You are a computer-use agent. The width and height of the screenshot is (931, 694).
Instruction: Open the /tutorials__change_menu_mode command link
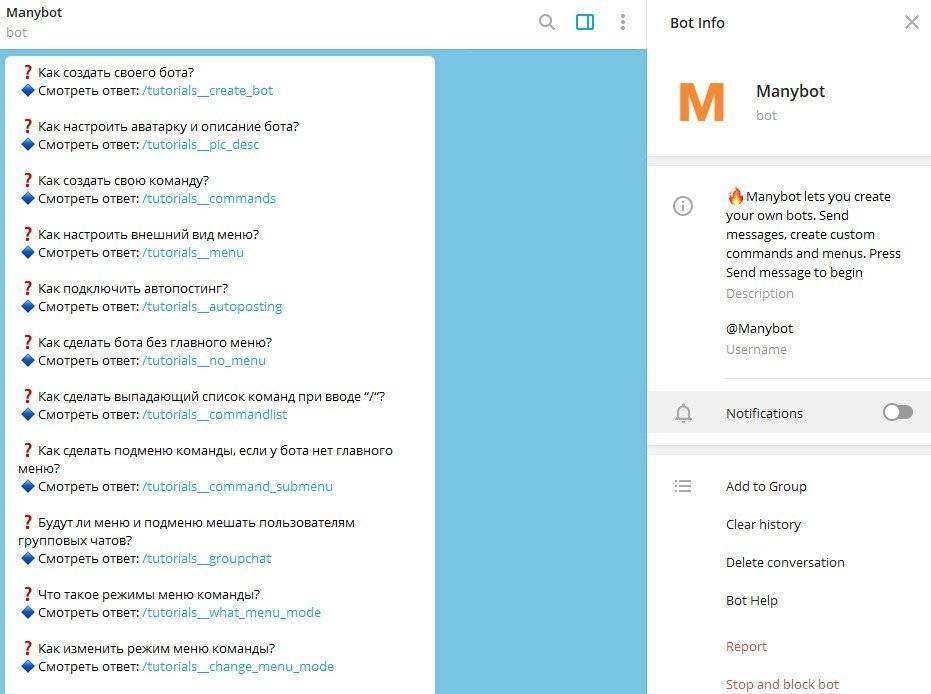pos(238,667)
